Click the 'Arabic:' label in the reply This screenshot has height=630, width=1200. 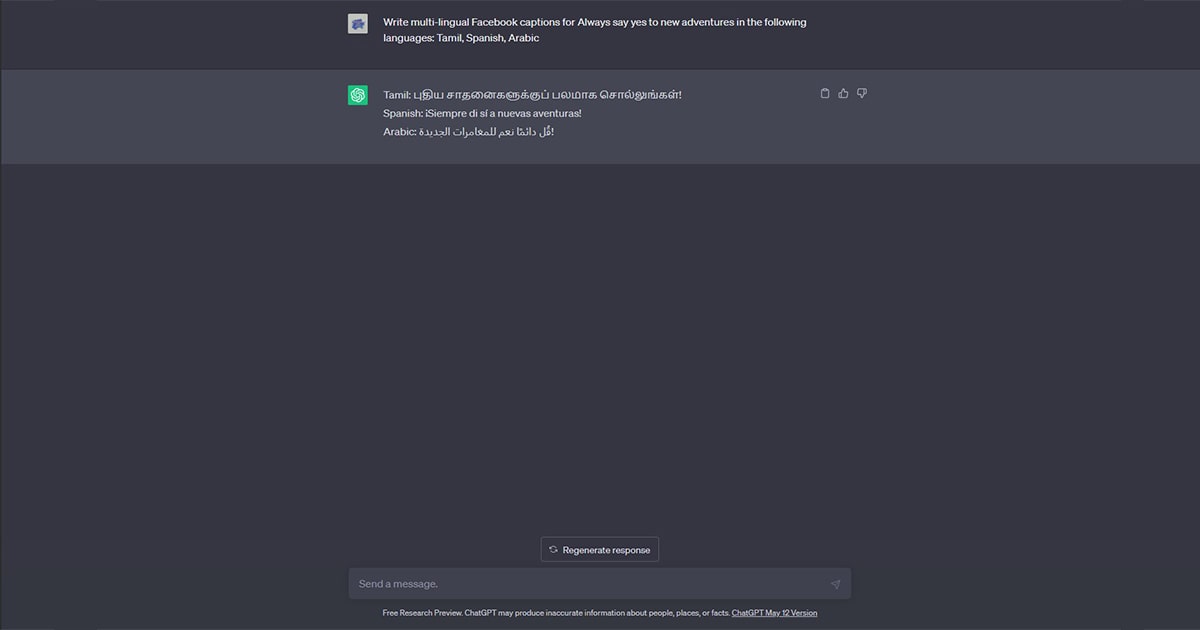[400, 132]
